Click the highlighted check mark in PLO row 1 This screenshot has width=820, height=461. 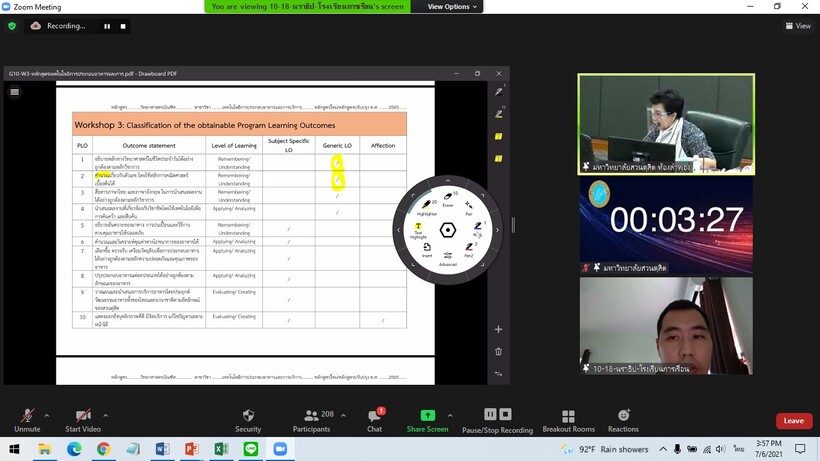pos(337,163)
